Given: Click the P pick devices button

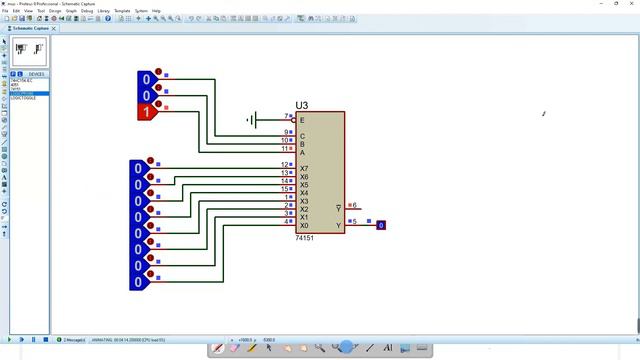Looking at the screenshot, I should click(13, 74).
